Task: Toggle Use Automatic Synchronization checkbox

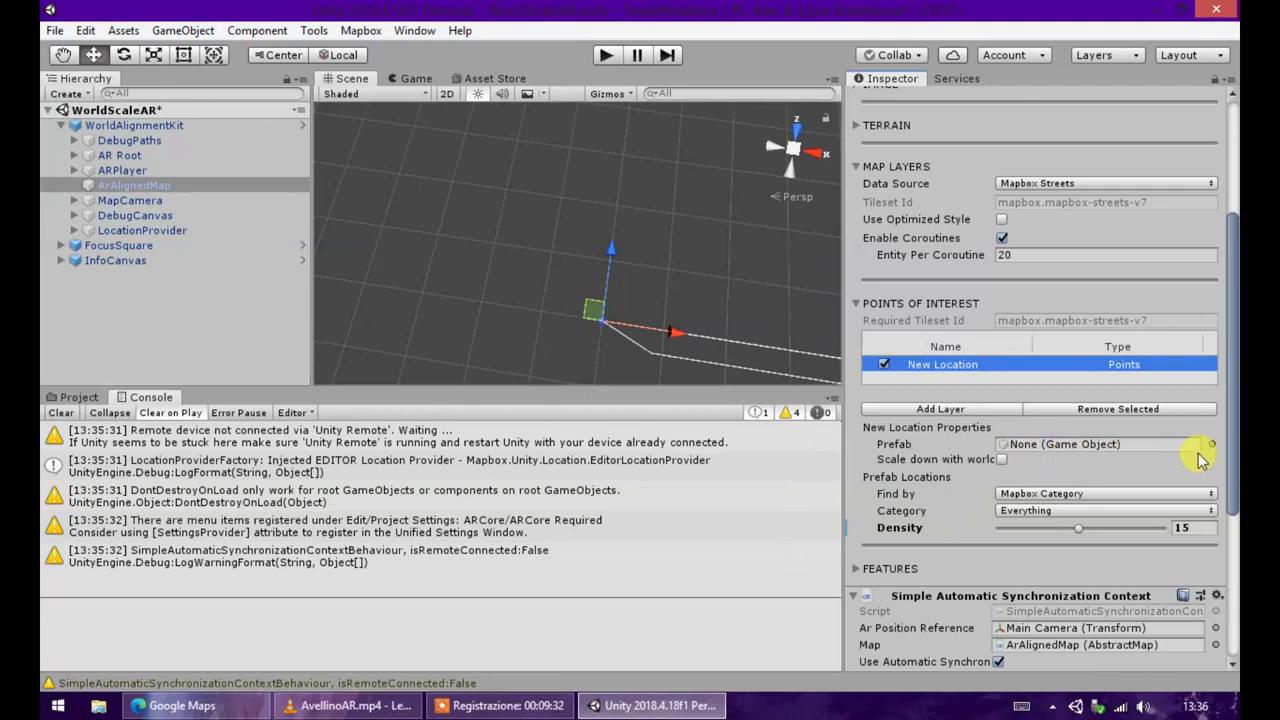Action: (x=998, y=662)
